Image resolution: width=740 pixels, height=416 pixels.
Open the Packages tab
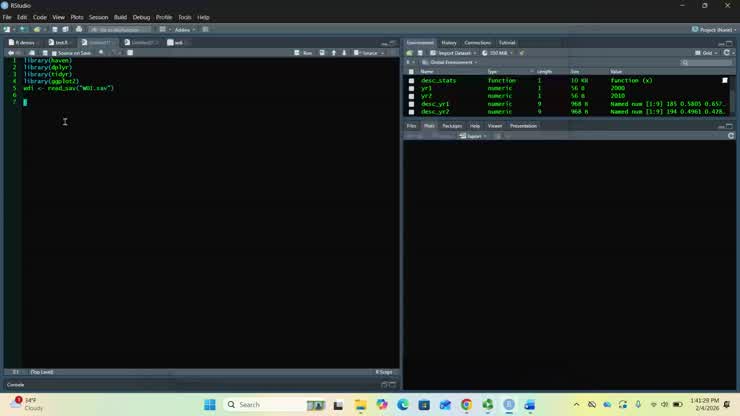pos(452,126)
